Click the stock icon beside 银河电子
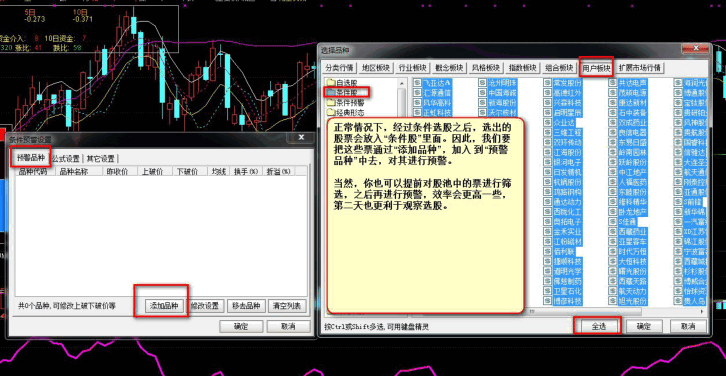This screenshot has height=376, width=726. pyautogui.click(x=548, y=162)
